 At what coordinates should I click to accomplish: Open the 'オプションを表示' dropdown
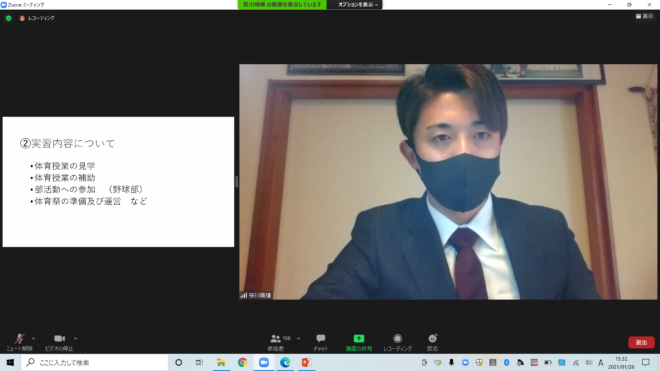(357, 5)
